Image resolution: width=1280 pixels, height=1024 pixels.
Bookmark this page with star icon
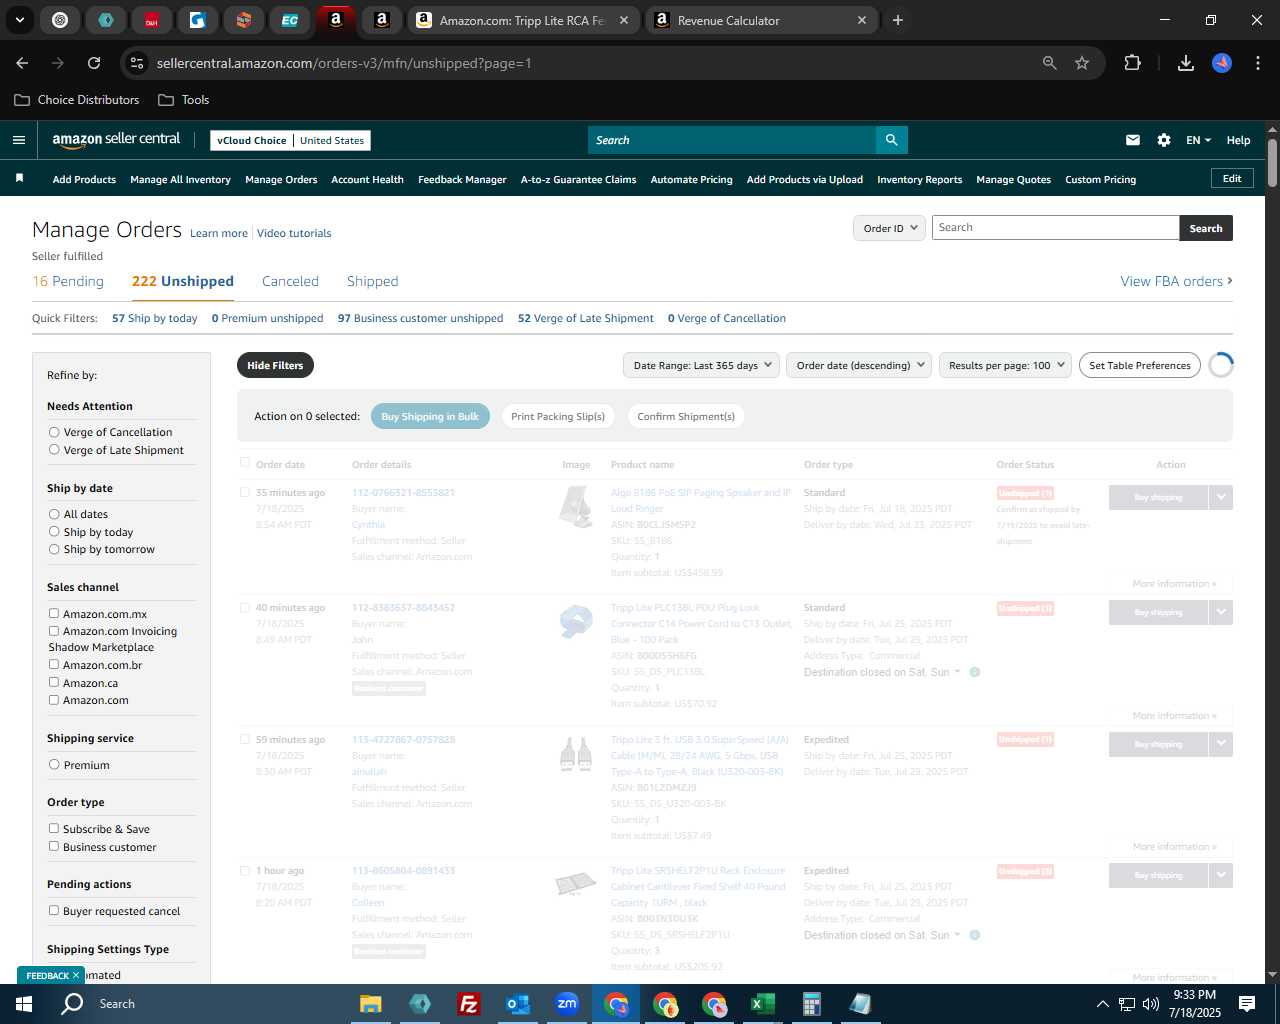coord(1082,63)
